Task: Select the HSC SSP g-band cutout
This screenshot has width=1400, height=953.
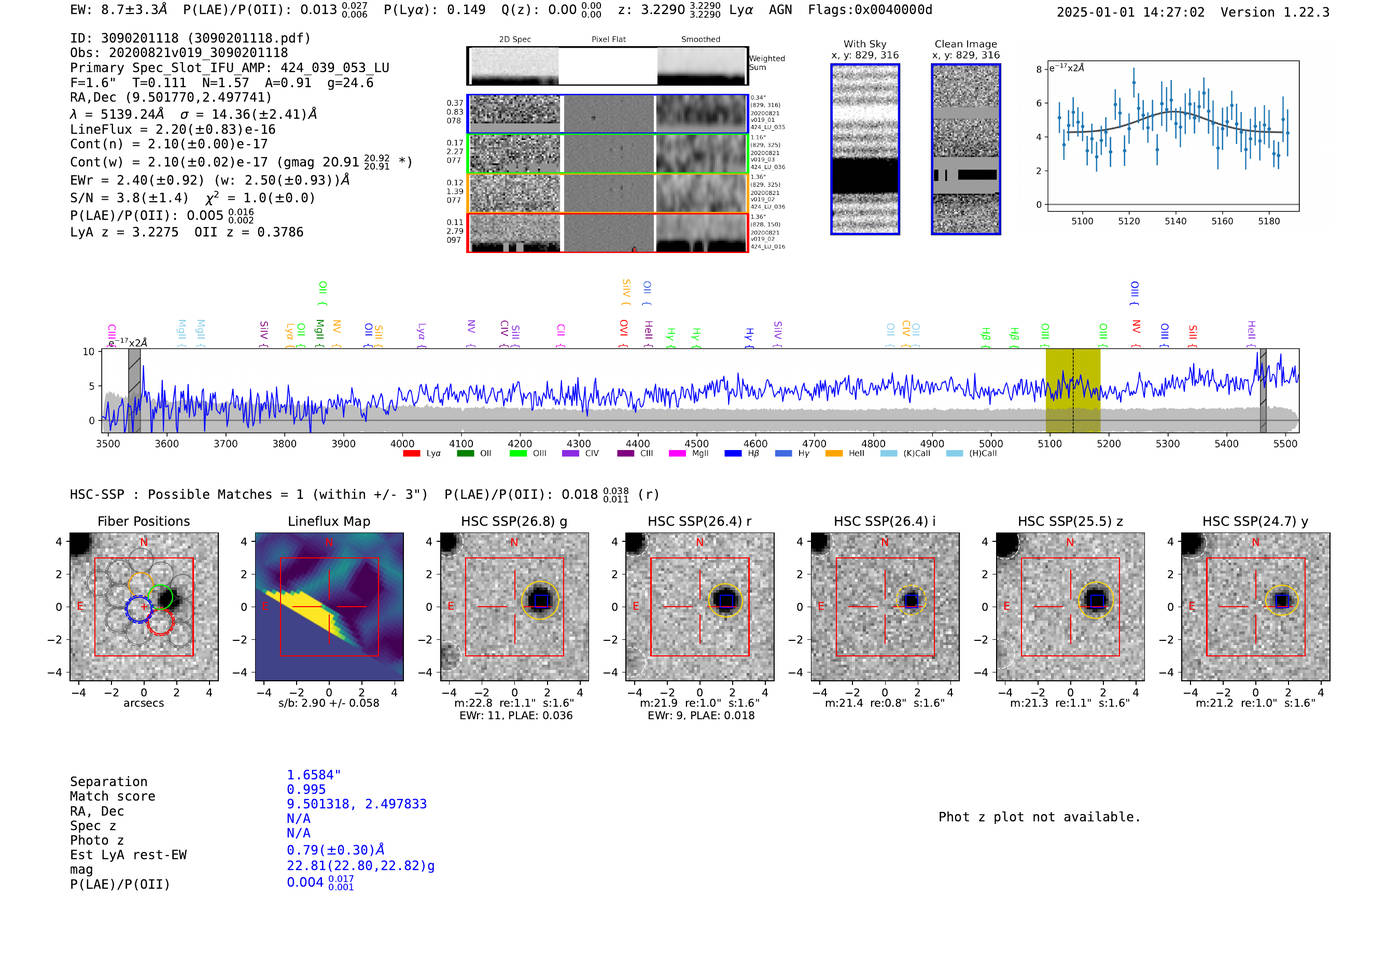Action: [514, 606]
